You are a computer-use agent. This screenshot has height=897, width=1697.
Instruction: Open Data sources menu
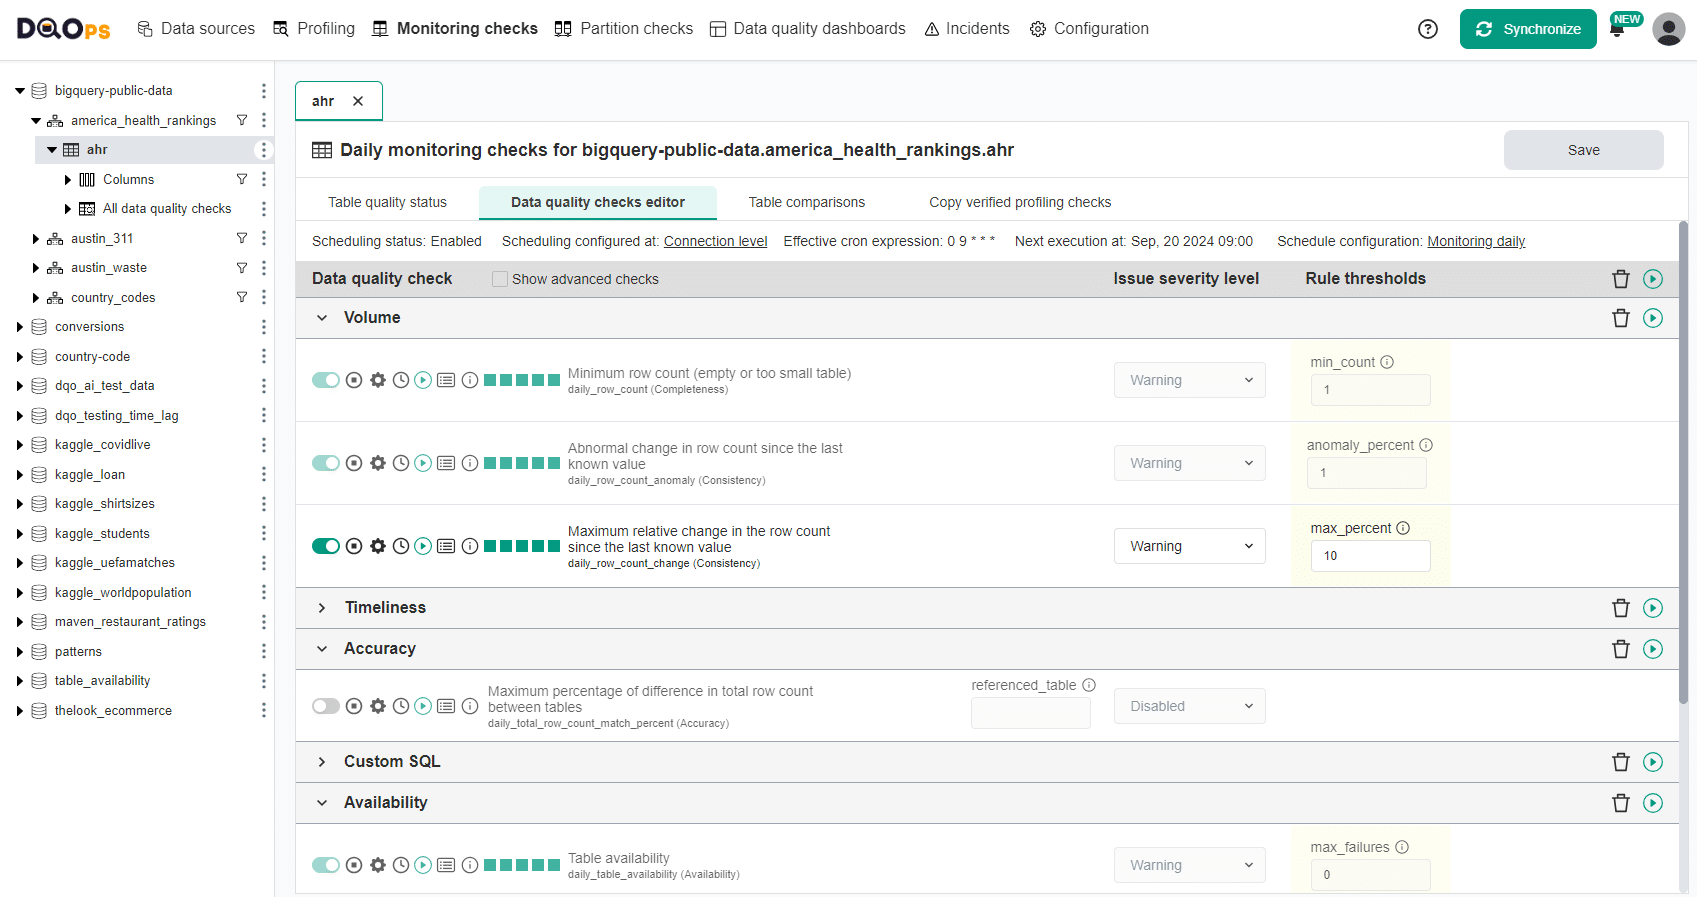[196, 29]
